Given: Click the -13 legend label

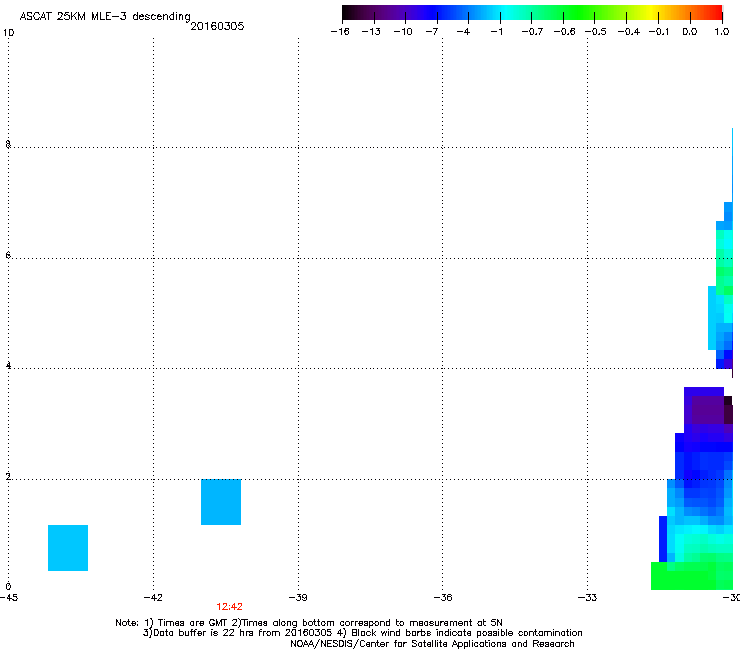Looking at the screenshot, I should tap(371, 32).
